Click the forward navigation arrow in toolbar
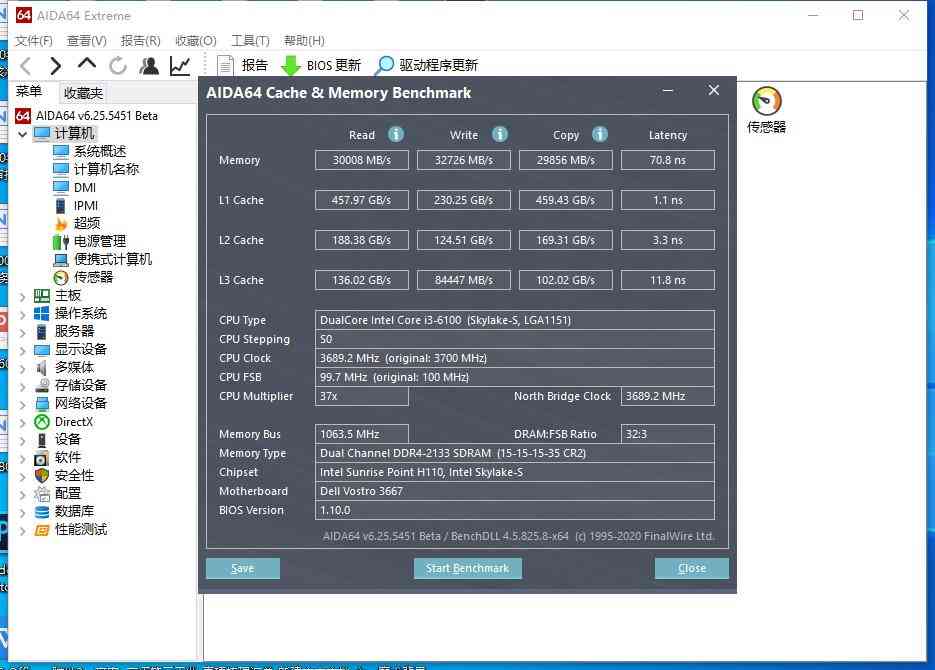Image resolution: width=935 pixels, height=670 pixels. point(56,66)
